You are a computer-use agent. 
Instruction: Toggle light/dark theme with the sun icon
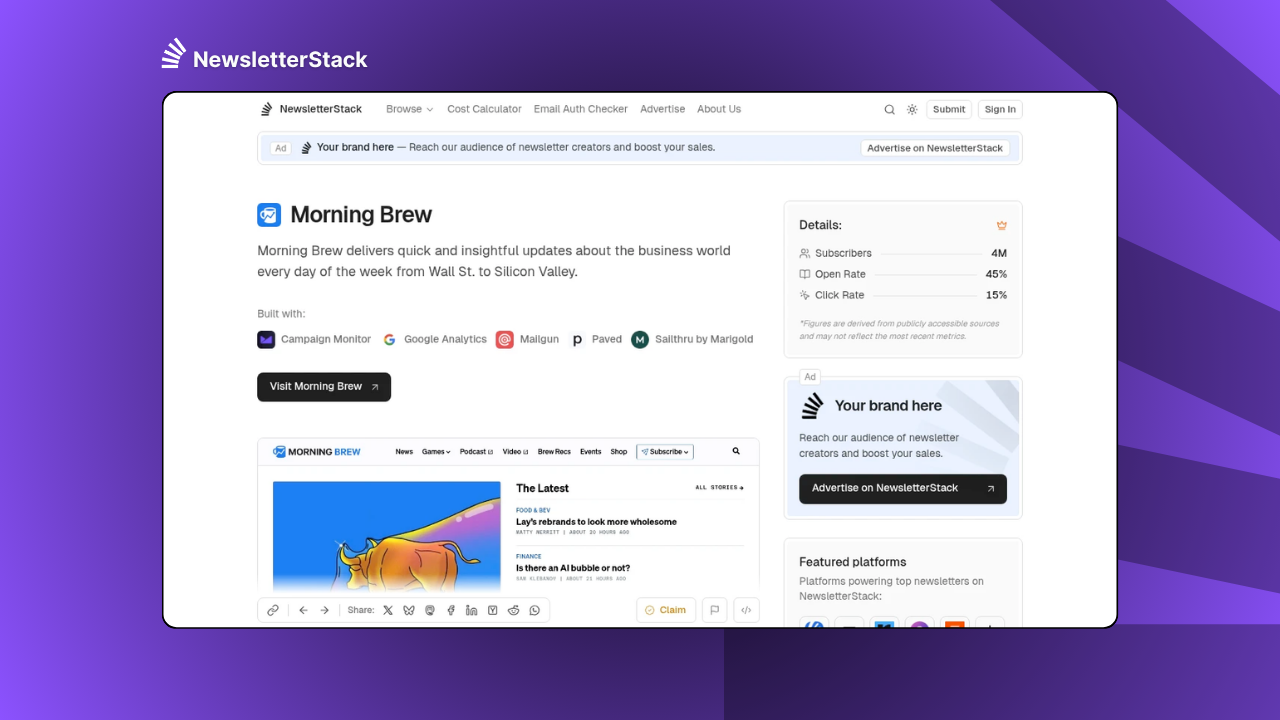point(912,109)
